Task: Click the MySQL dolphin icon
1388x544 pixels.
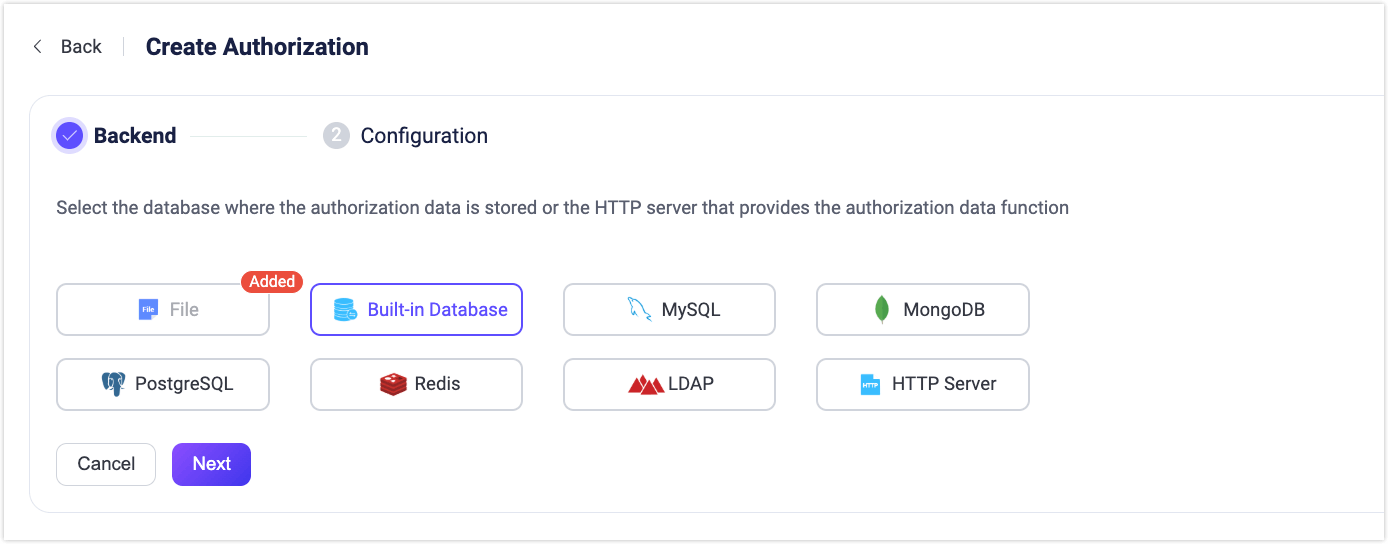Action: click(639, 310)
